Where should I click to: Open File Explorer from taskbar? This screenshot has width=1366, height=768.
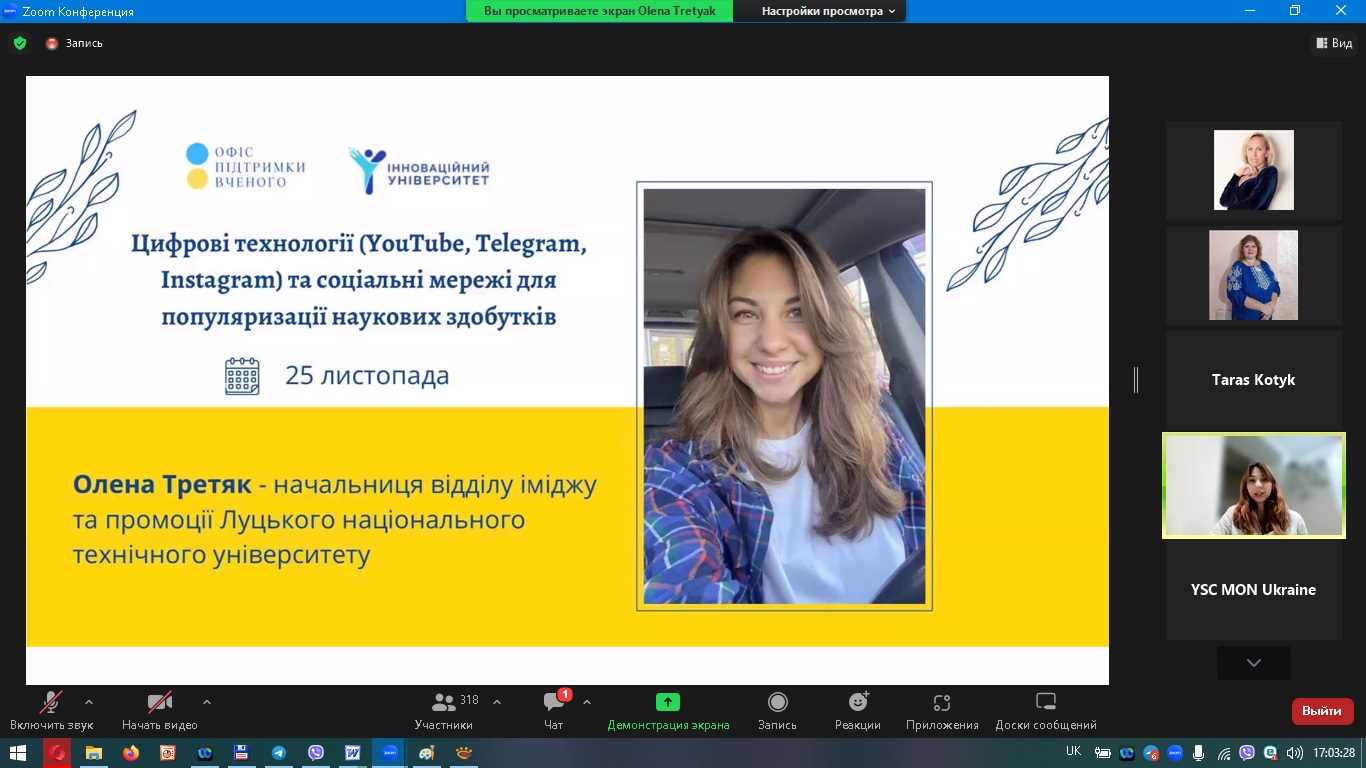click(x=94, y=753)
